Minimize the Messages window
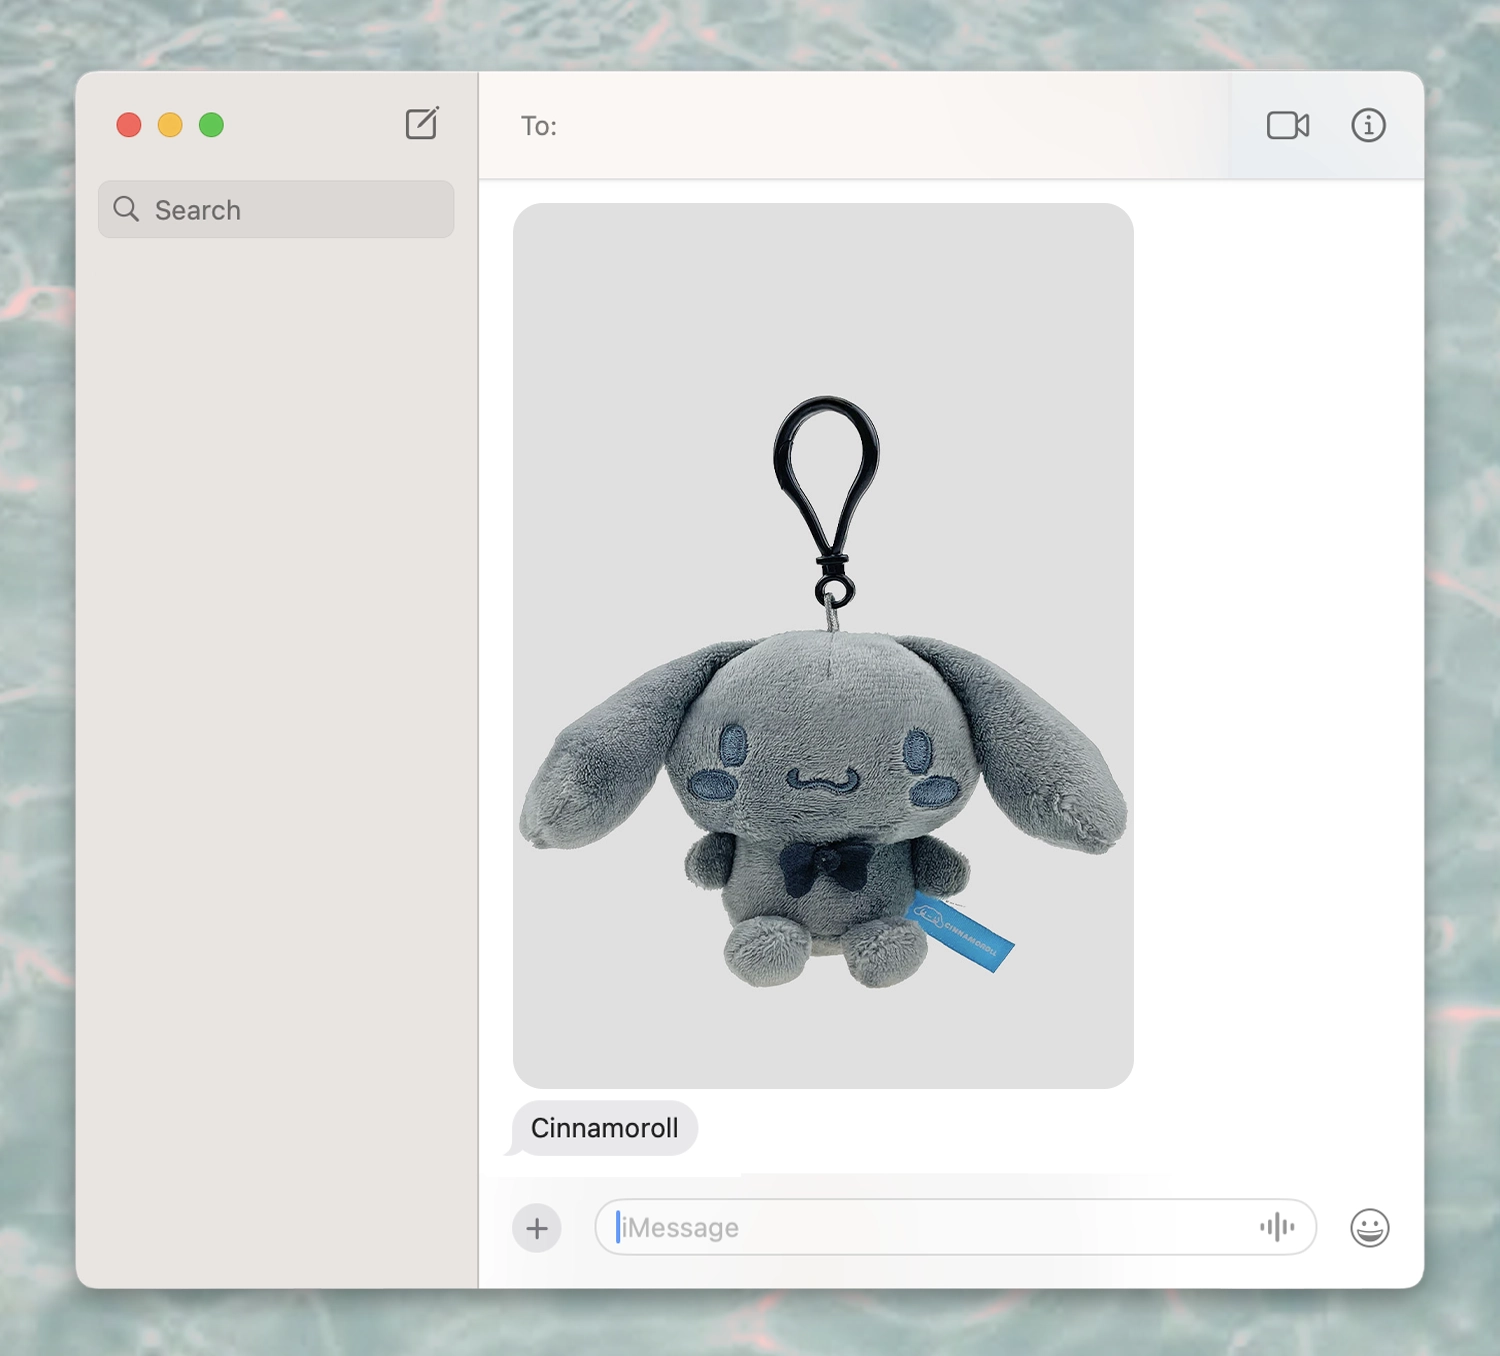 click(170, 125)
